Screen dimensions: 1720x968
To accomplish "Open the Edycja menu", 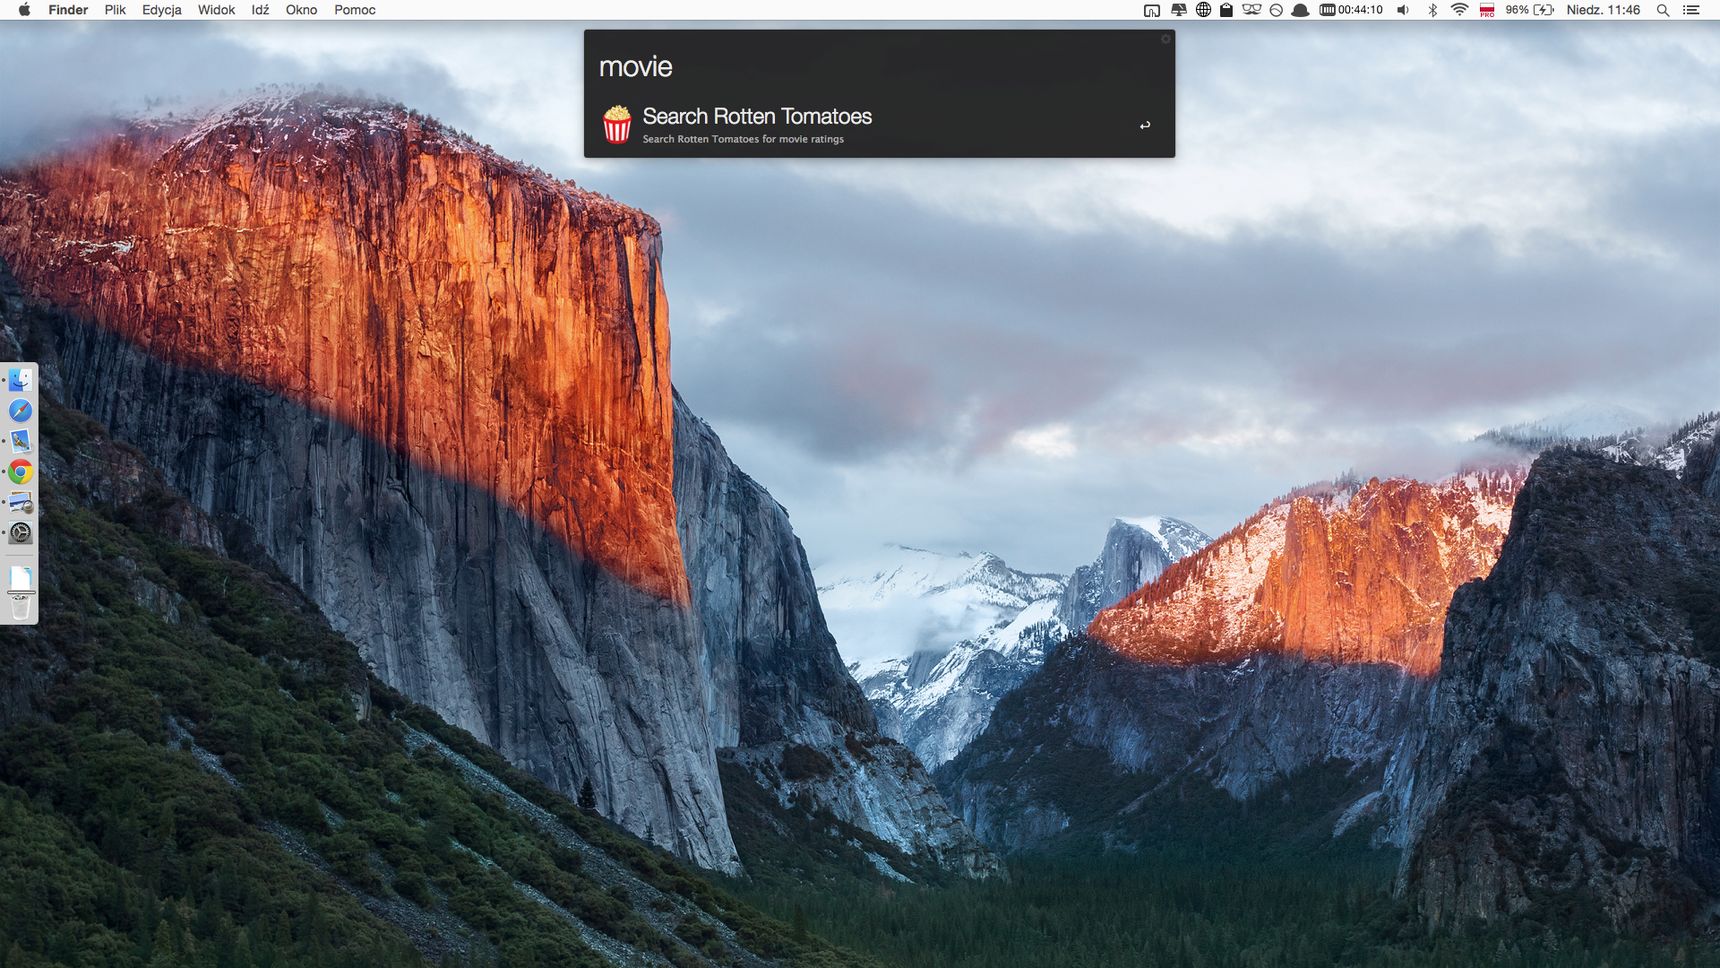I will click(161, 10).
